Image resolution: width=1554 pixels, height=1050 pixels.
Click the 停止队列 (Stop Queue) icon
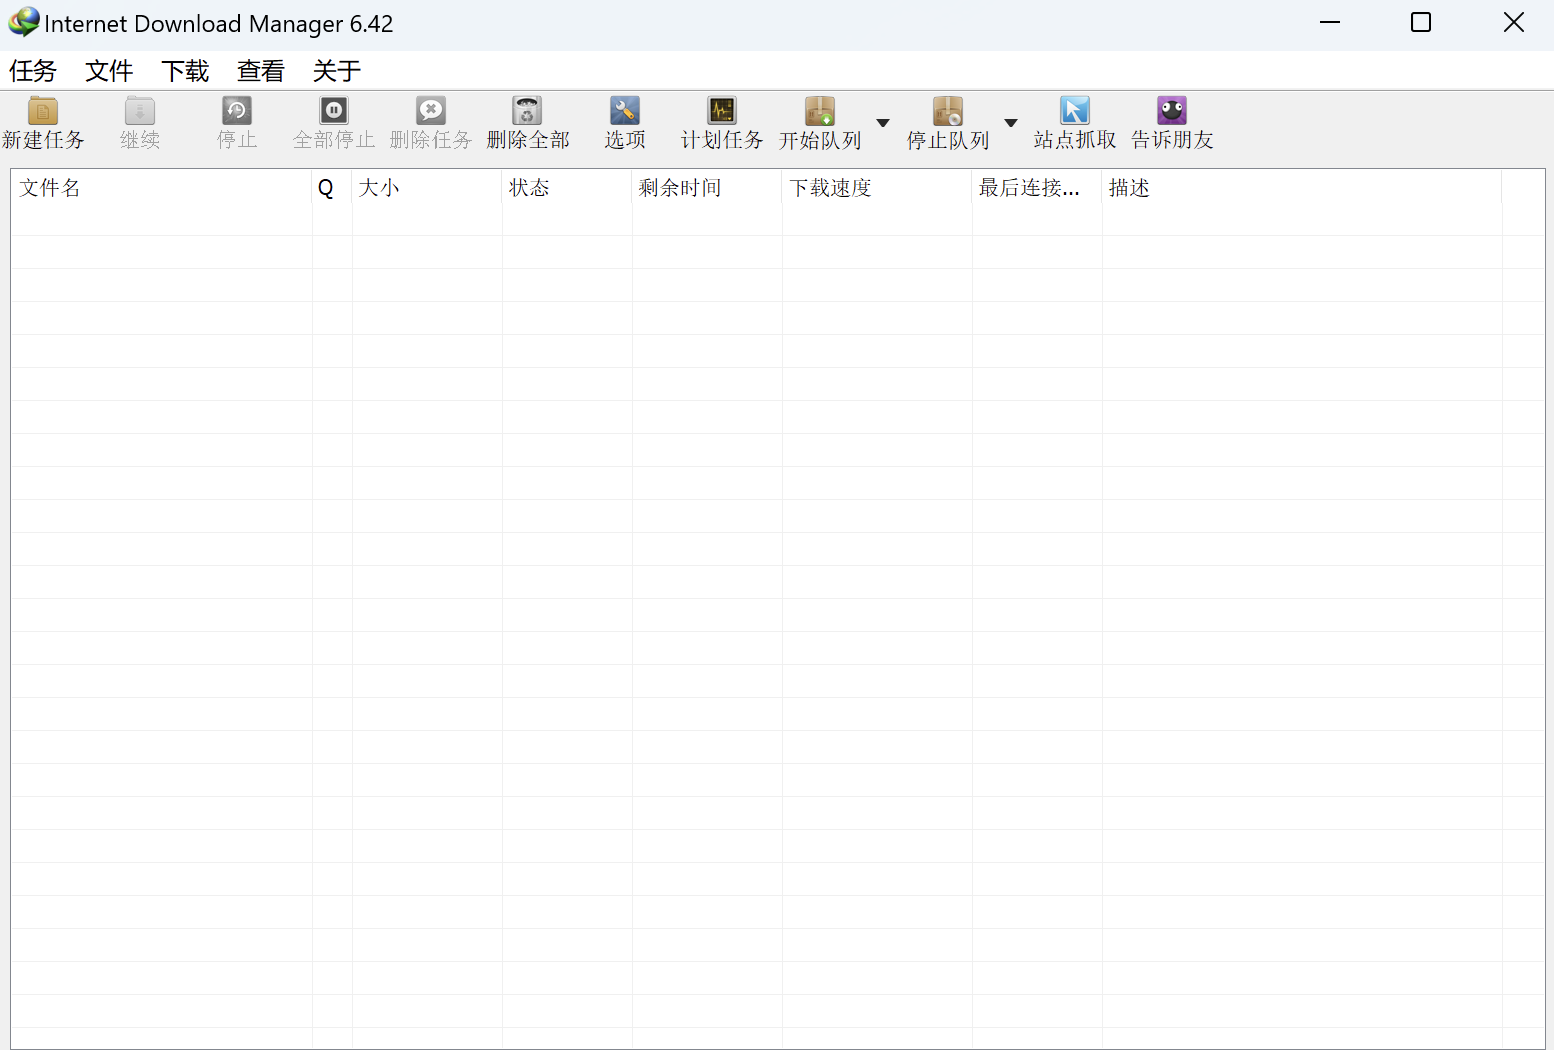[947, 111]
